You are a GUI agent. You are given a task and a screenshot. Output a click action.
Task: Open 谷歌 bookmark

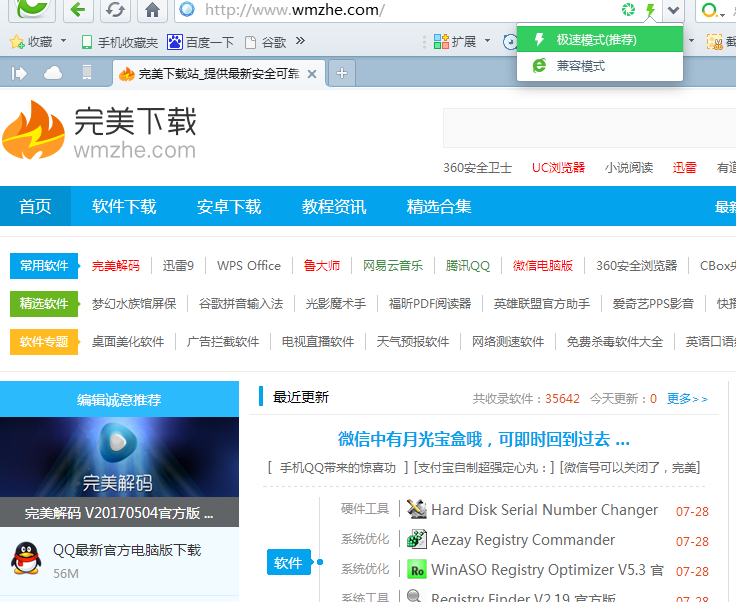[266, 42]
